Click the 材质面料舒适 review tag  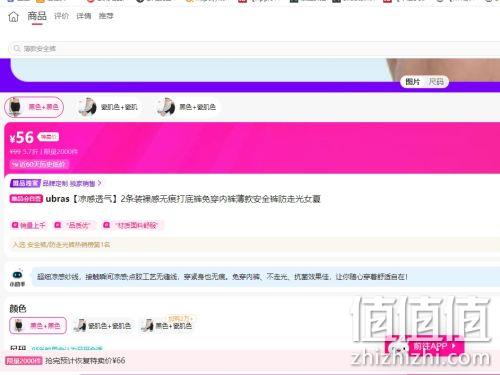(x=133, y=226)
